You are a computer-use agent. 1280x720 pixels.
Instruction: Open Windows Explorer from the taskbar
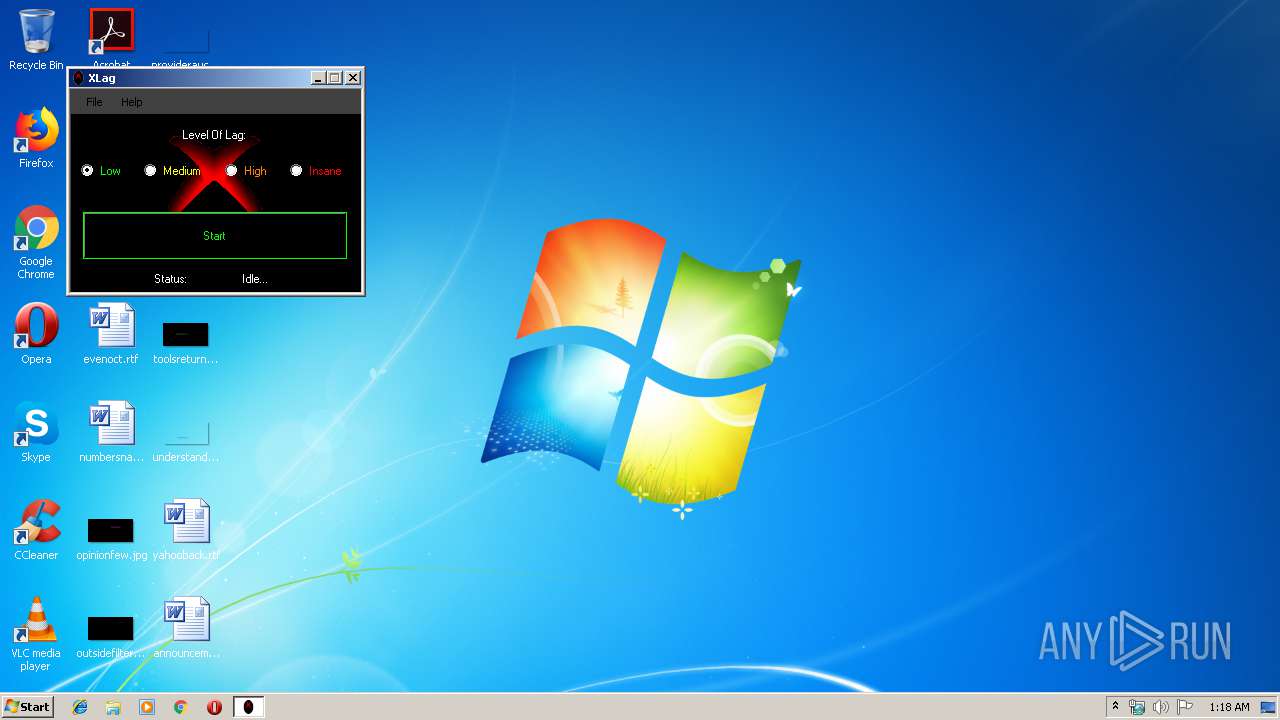[x=113, y=707]
